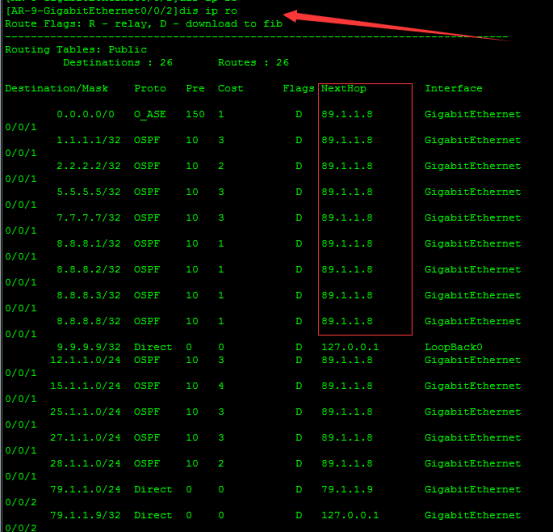
Task: Click destination 8.8.8.2/32
Action: coord(89,270)
